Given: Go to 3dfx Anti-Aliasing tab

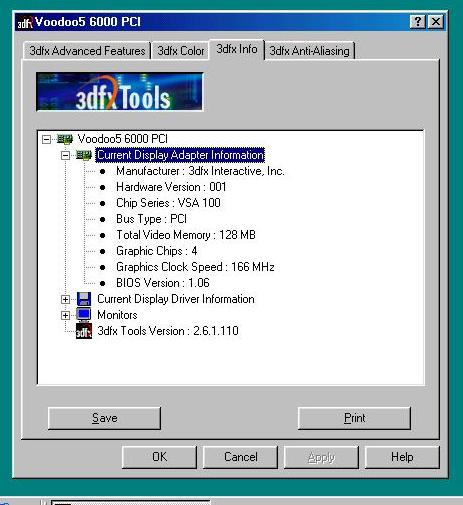Looking at the screenshot, I should coord(309,51).
